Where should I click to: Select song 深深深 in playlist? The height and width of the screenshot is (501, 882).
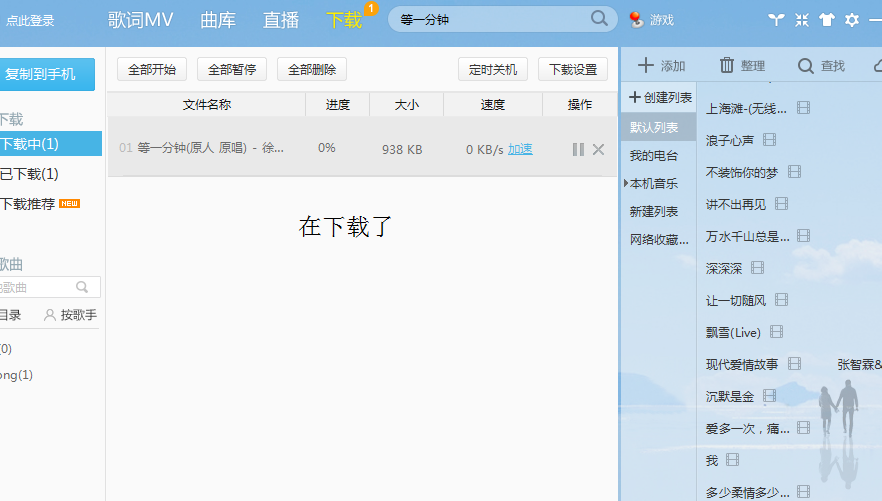[x=724, y=268]
